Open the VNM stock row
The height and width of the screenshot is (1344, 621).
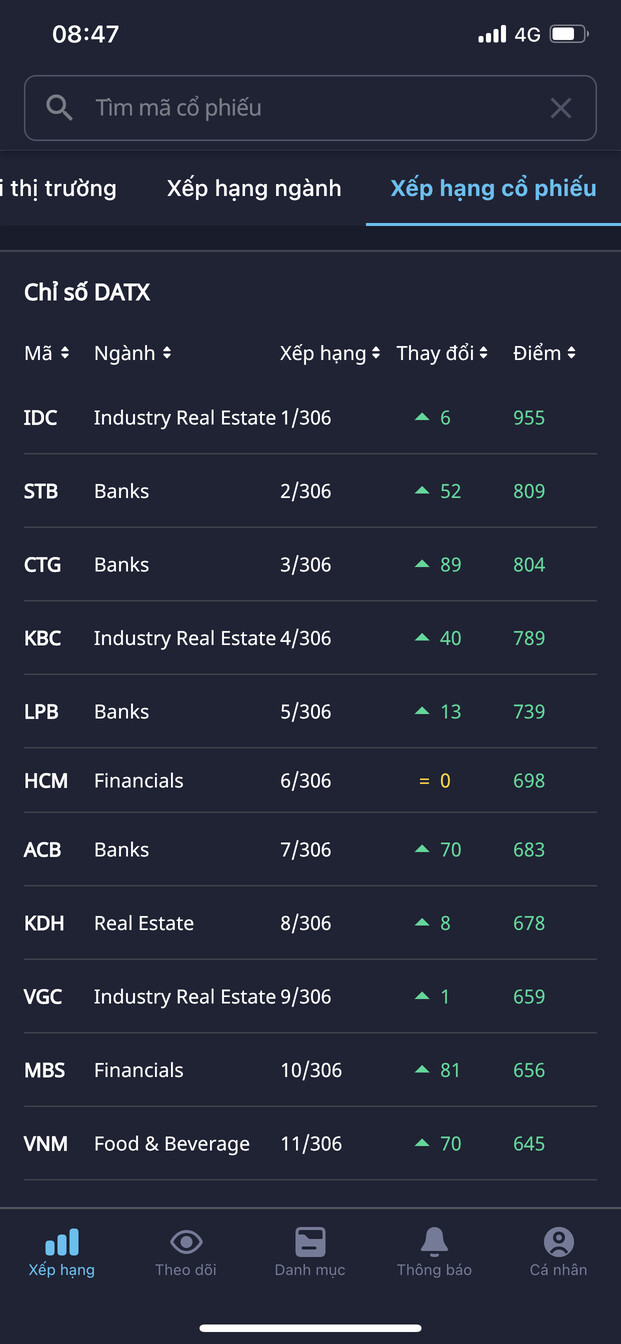pyautogui.click(x=310, y=1143)
